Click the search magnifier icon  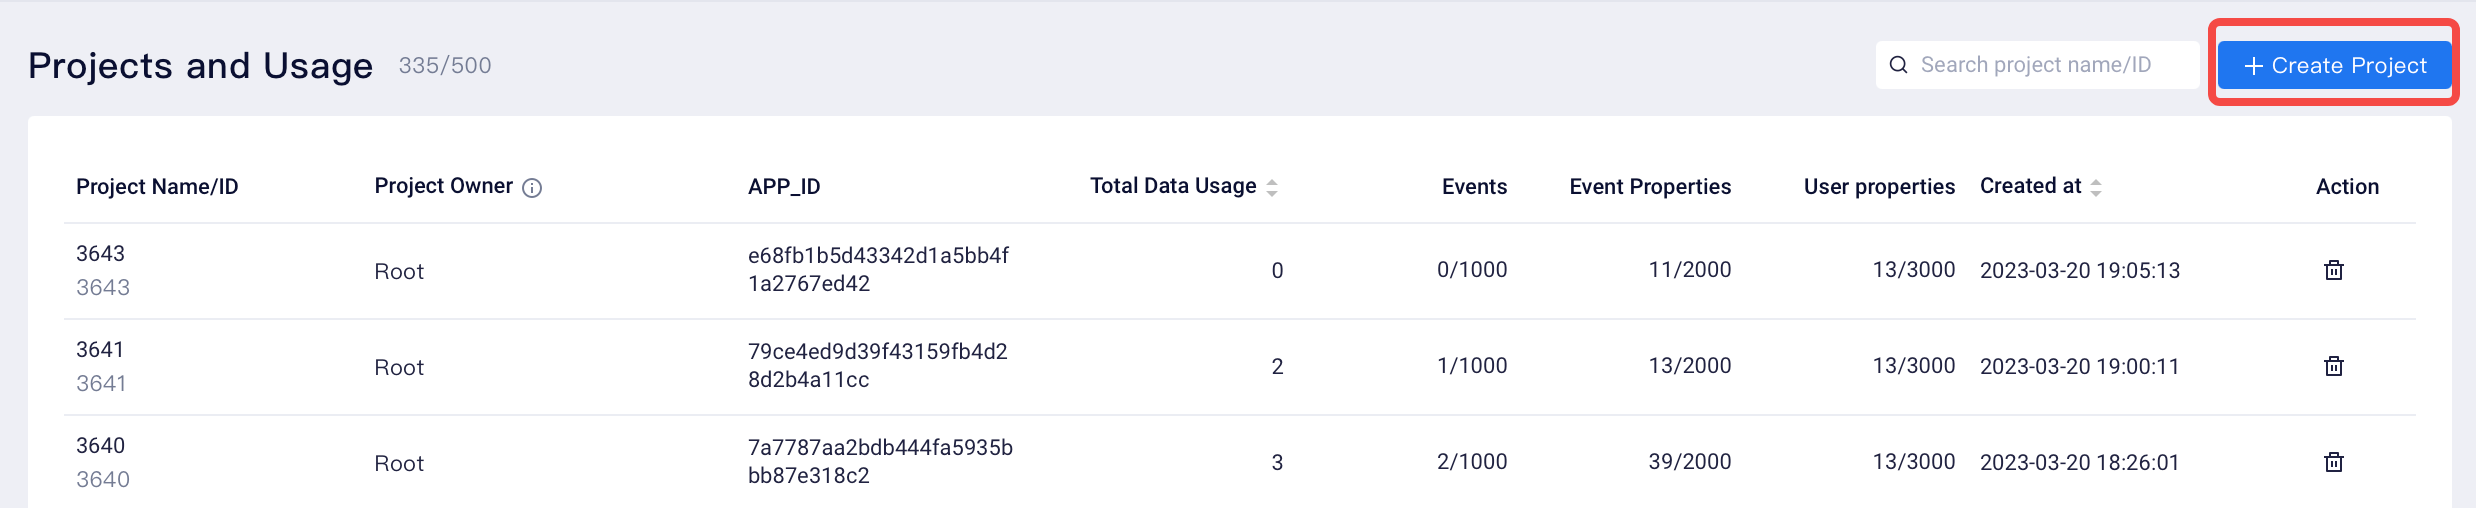[1898, 65]
